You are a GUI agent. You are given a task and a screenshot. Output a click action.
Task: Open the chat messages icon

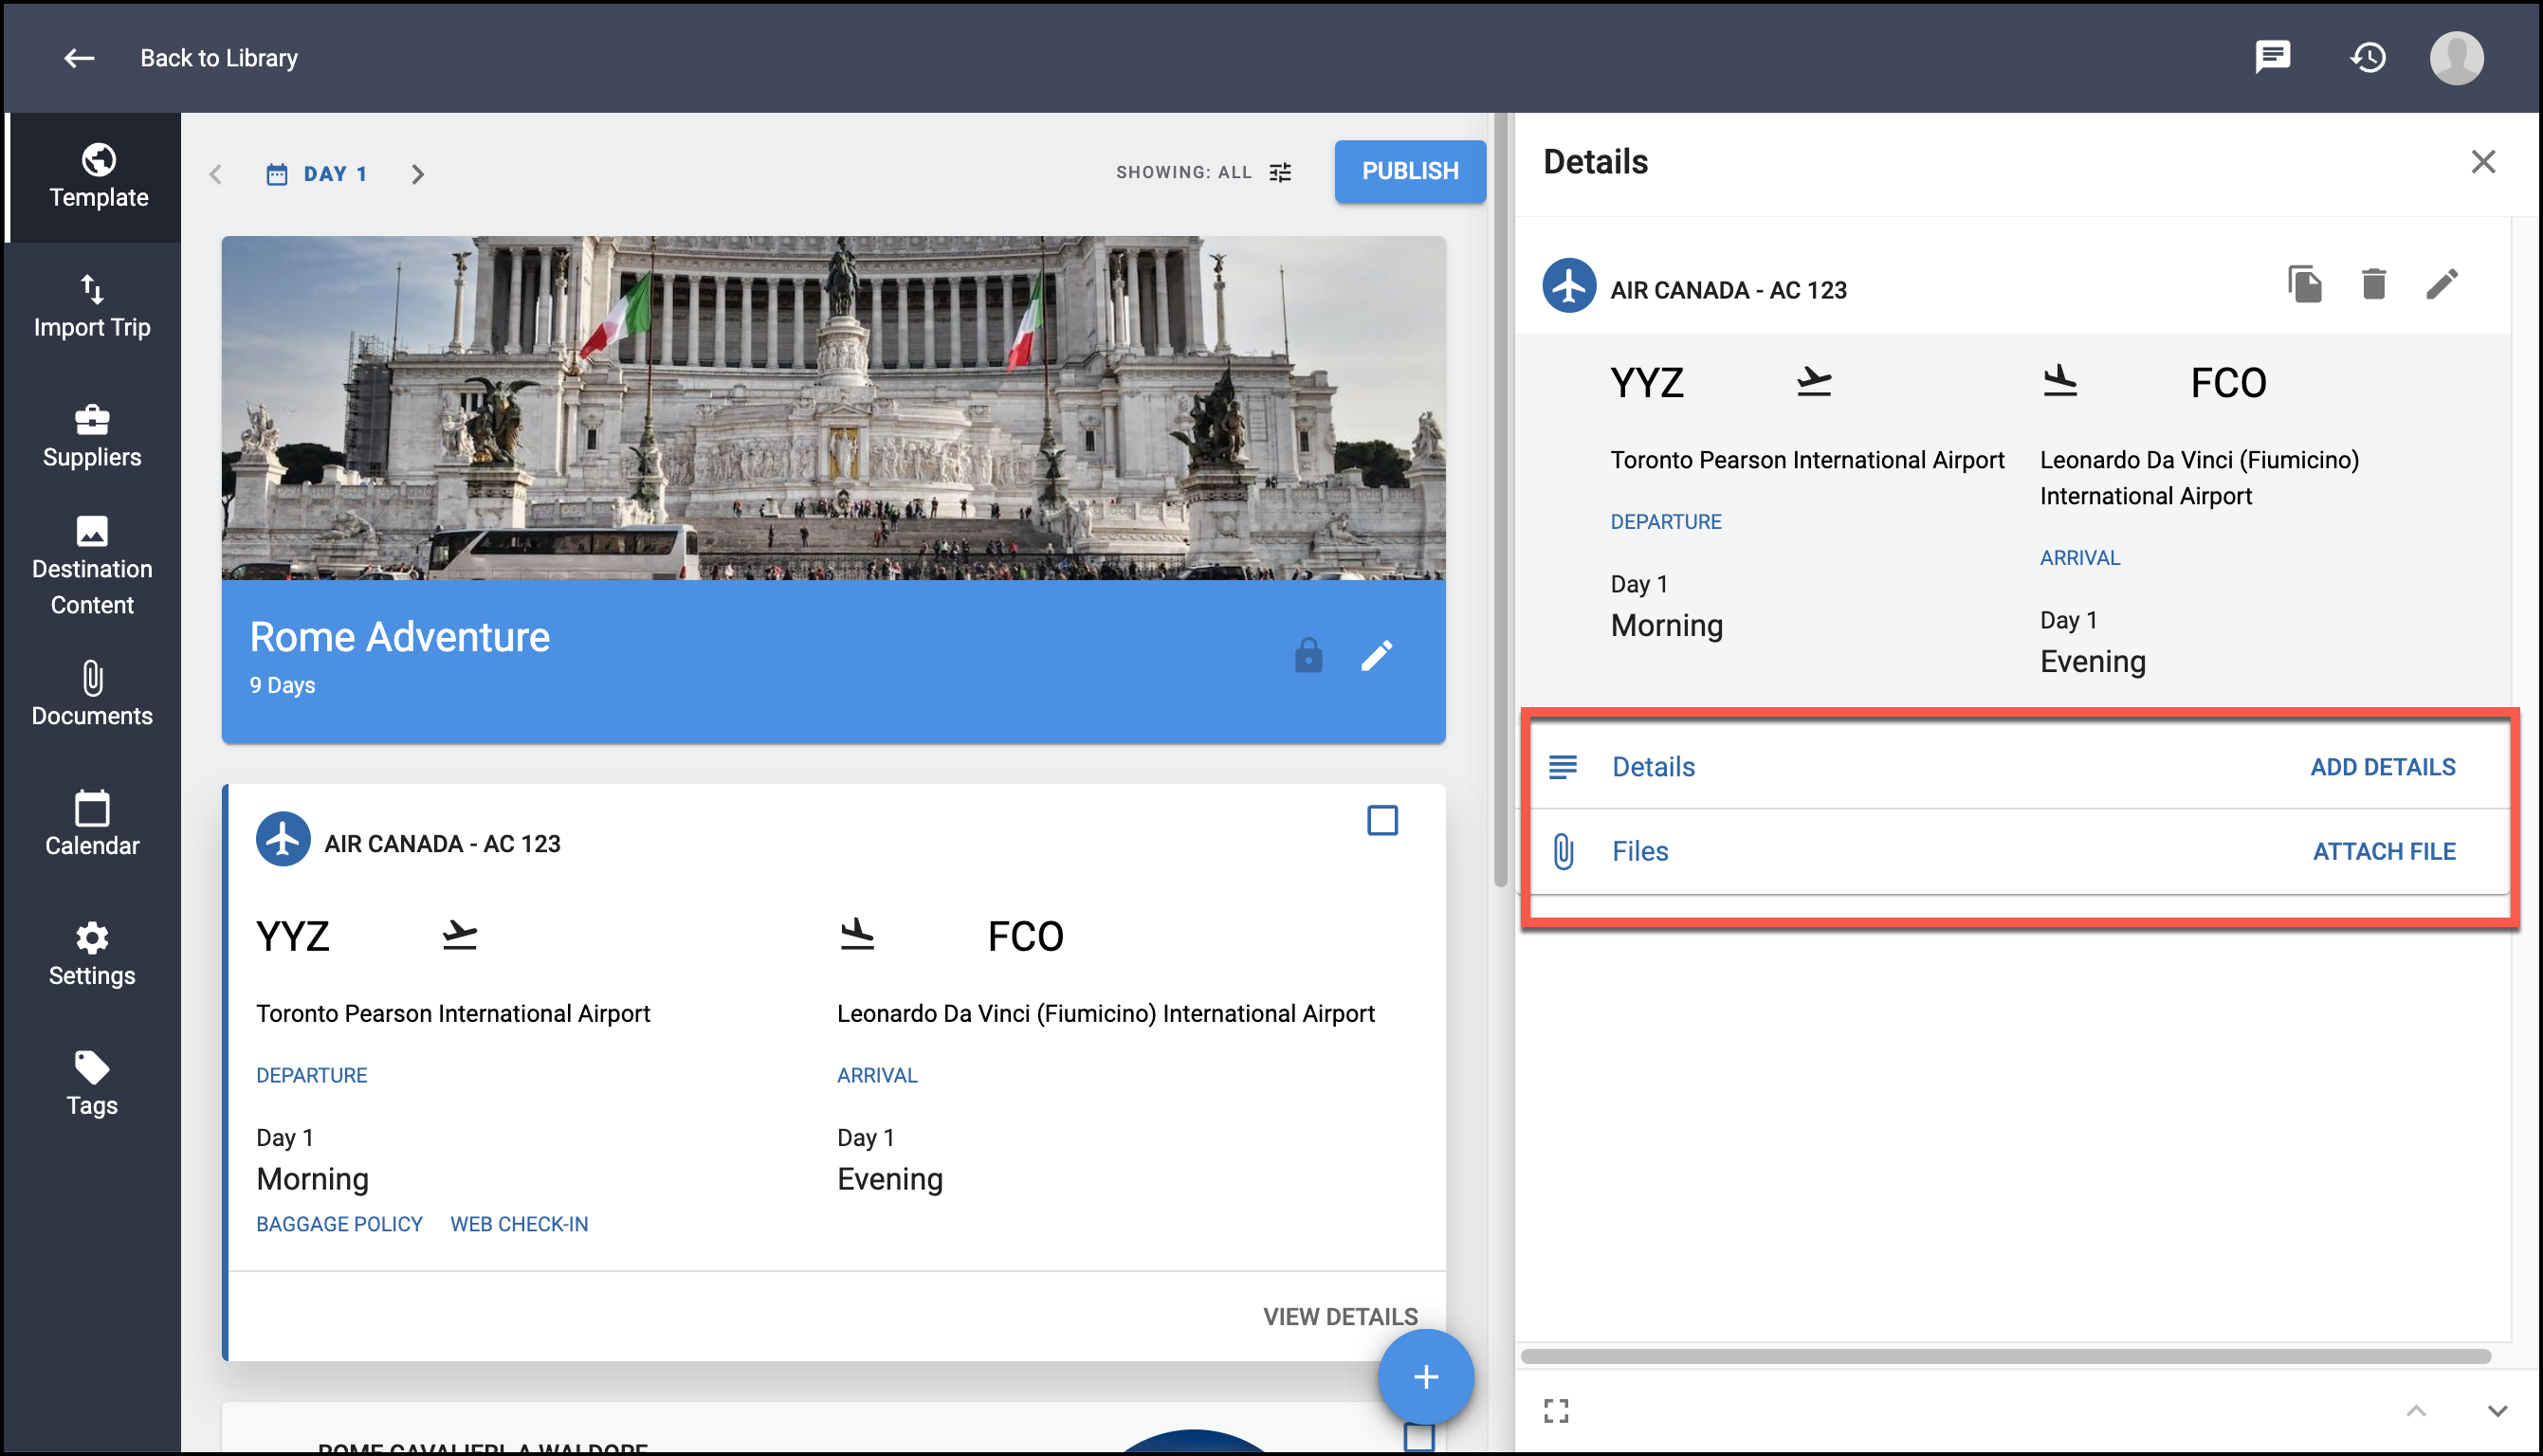click(2272, 57)
